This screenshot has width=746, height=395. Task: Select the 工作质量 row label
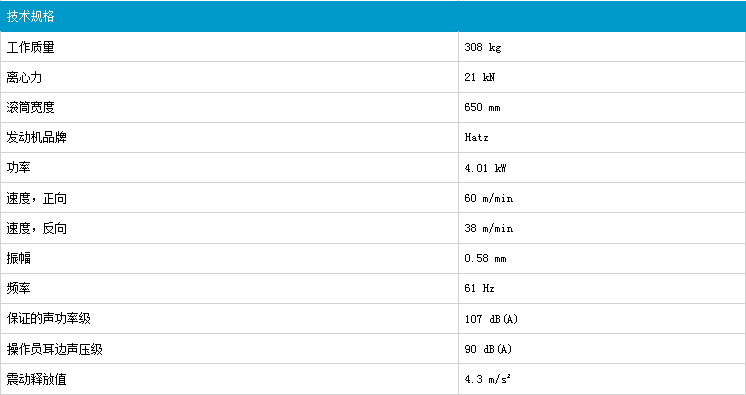point(30,47)
